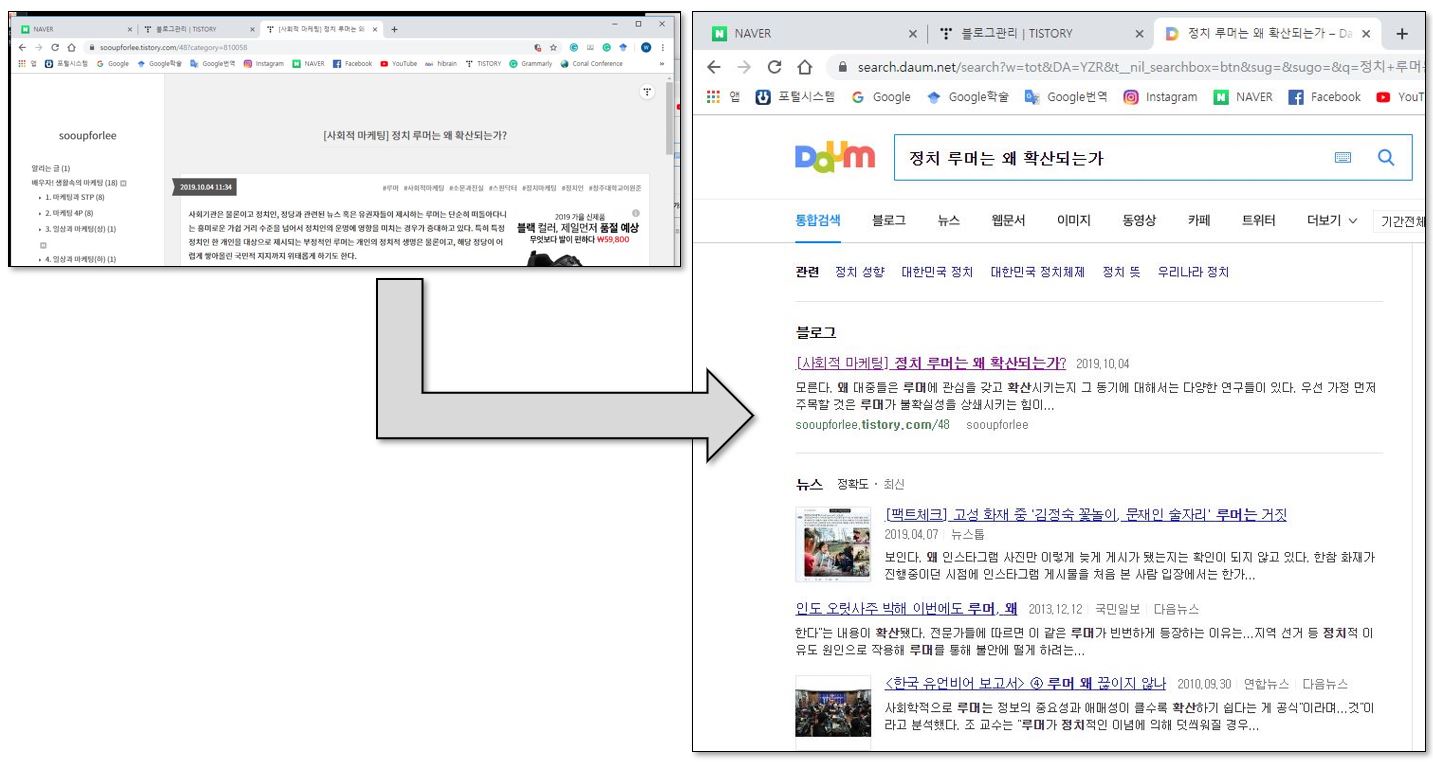Open category 2. 마케팅 4P (8)
The image size is (1433, 762).
(67, 213)
